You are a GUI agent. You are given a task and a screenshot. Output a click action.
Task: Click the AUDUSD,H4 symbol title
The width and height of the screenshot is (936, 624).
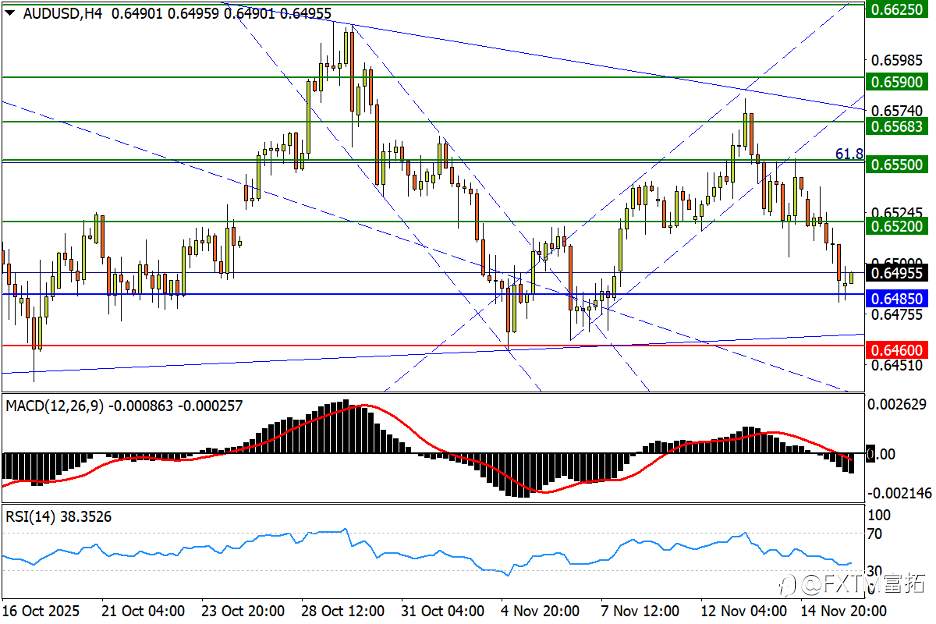63,13
